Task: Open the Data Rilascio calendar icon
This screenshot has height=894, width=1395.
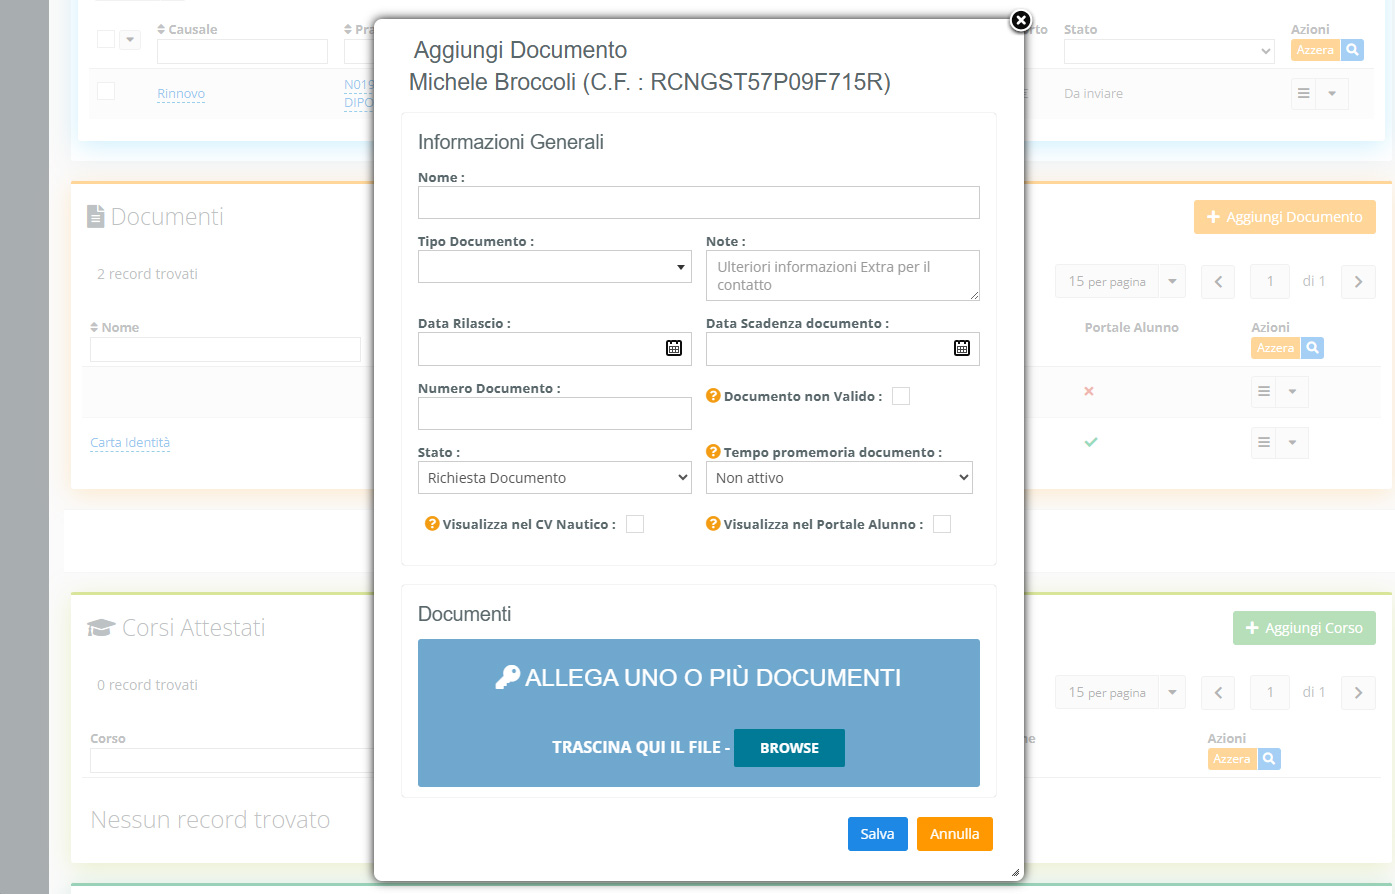Action: [x=674, y=348]
